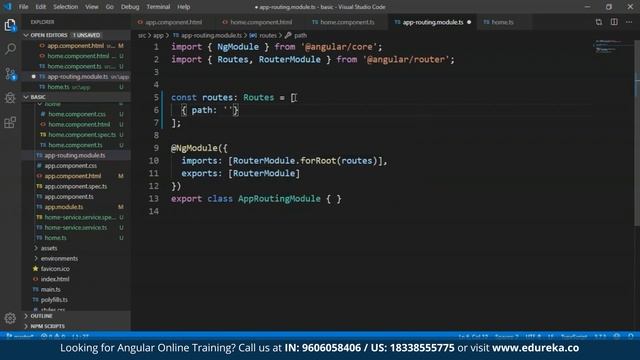640x360 pixels.
Task: Open the editor More Actions ellipsis
Action: click(x=629, y=22)
